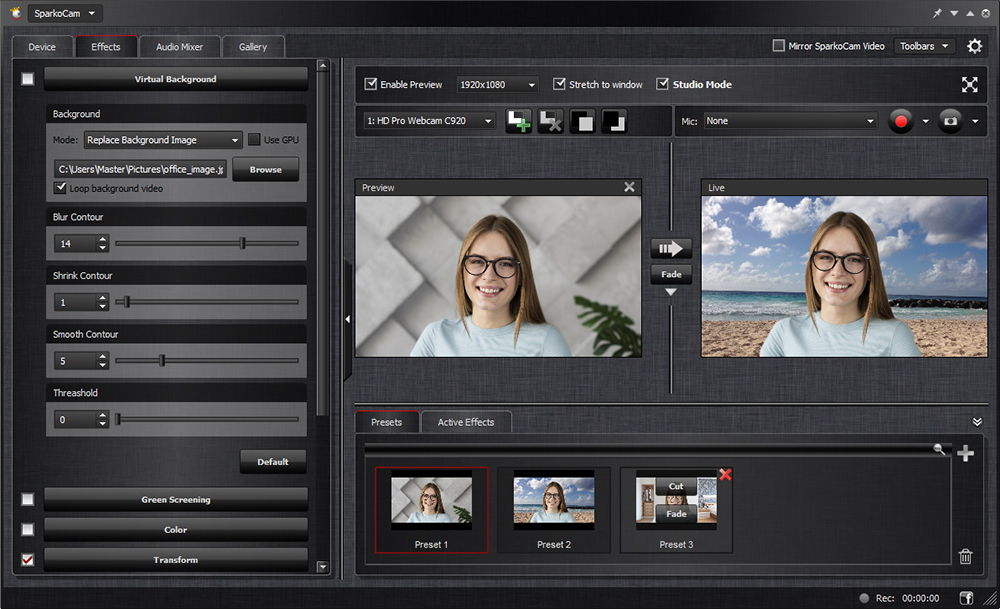1000x609 pixels.
Task: Add a new preset with the plus icon
Action: 965,453
